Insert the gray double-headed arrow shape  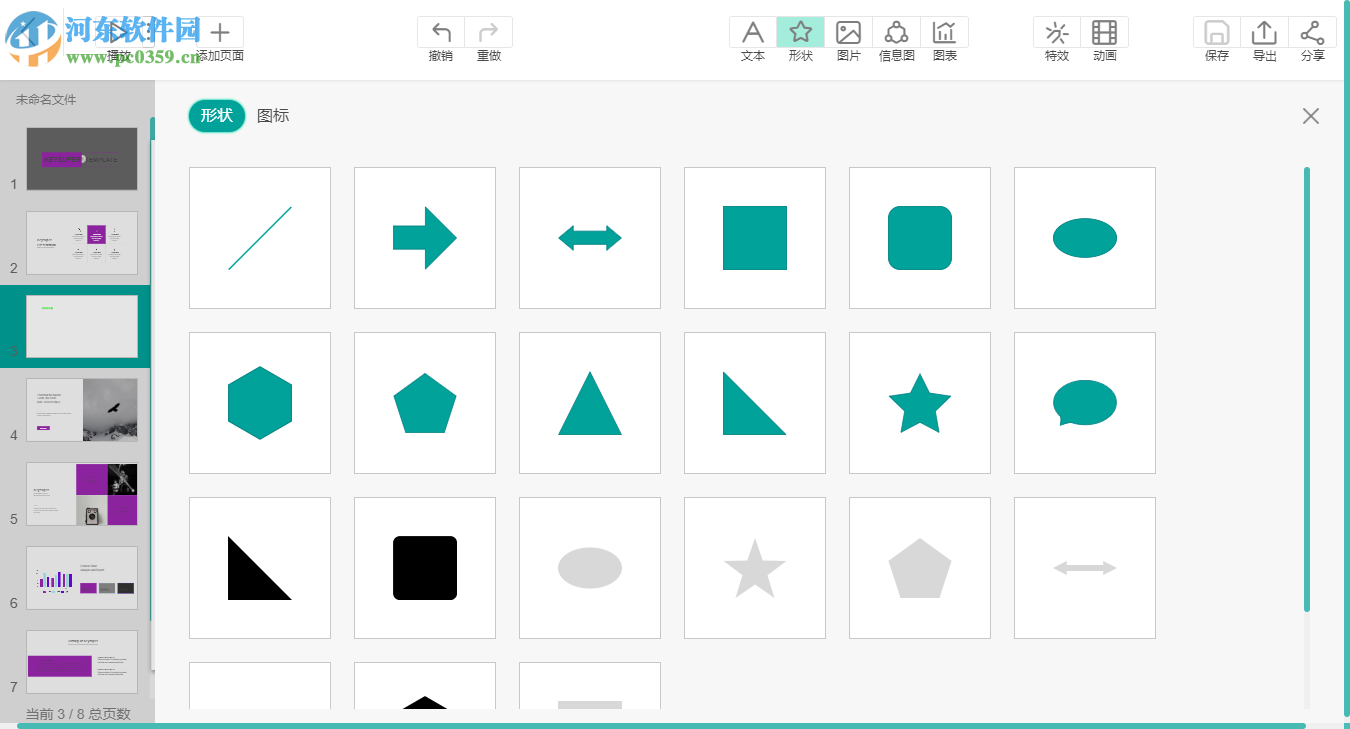pos(1085,568)
